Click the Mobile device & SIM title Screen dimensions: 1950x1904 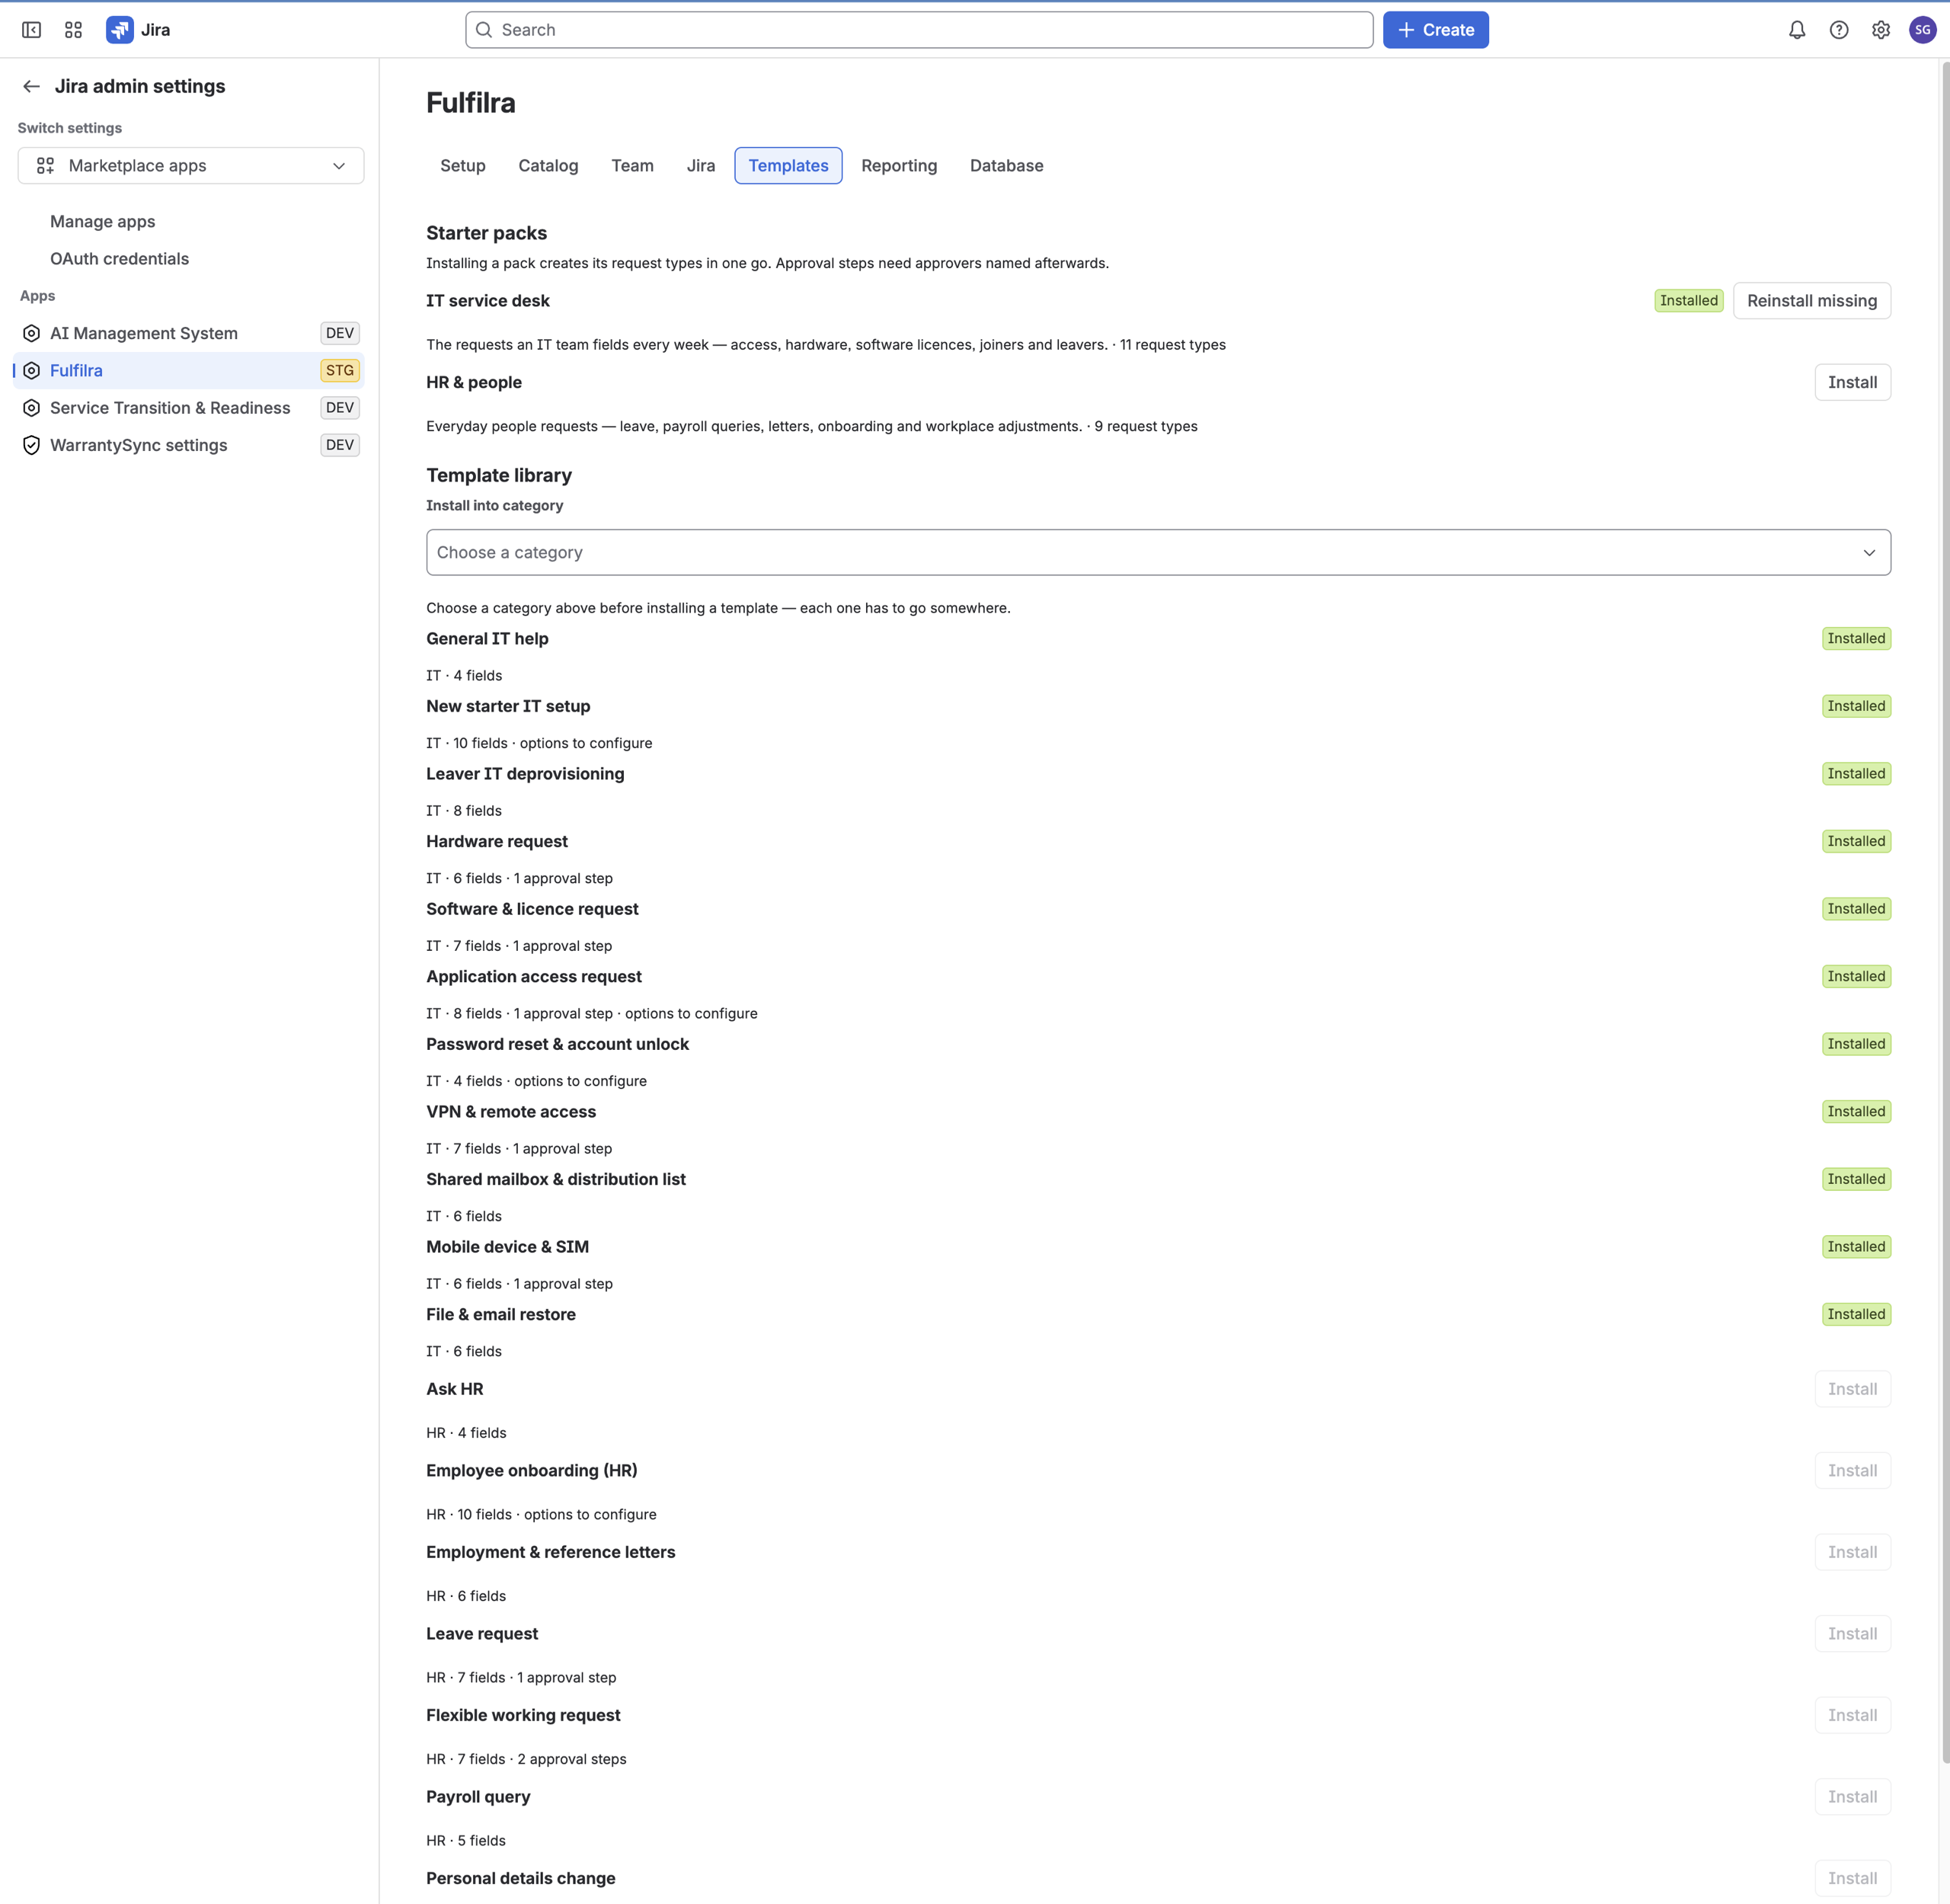coord(507,1247)
